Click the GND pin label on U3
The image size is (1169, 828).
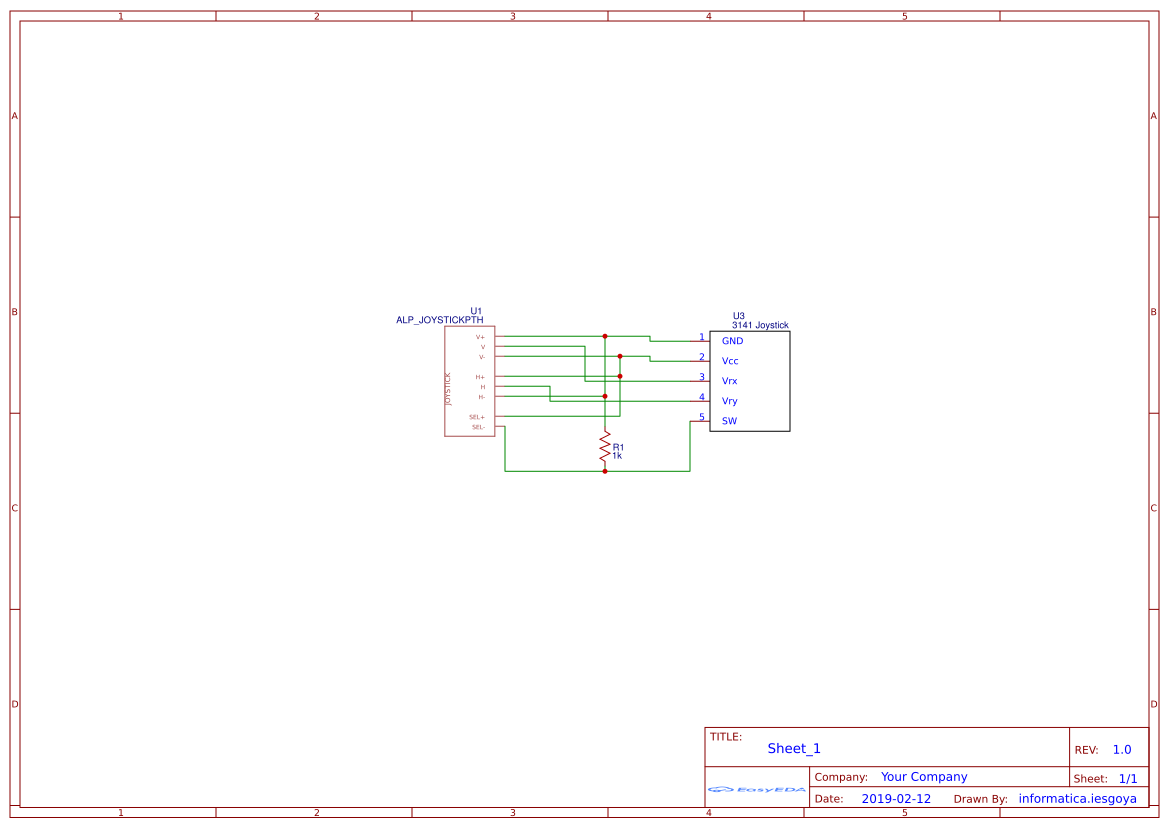click(732, 341)
